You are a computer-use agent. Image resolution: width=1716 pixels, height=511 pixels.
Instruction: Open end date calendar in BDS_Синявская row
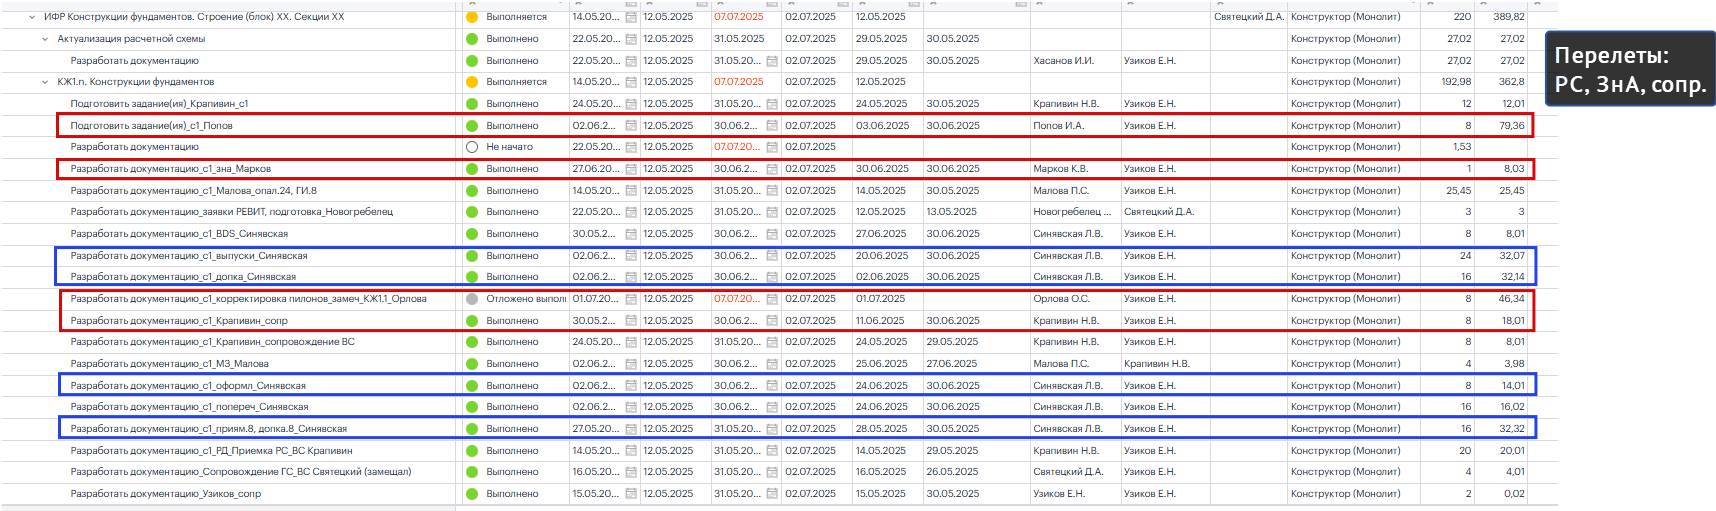(772, 234)
